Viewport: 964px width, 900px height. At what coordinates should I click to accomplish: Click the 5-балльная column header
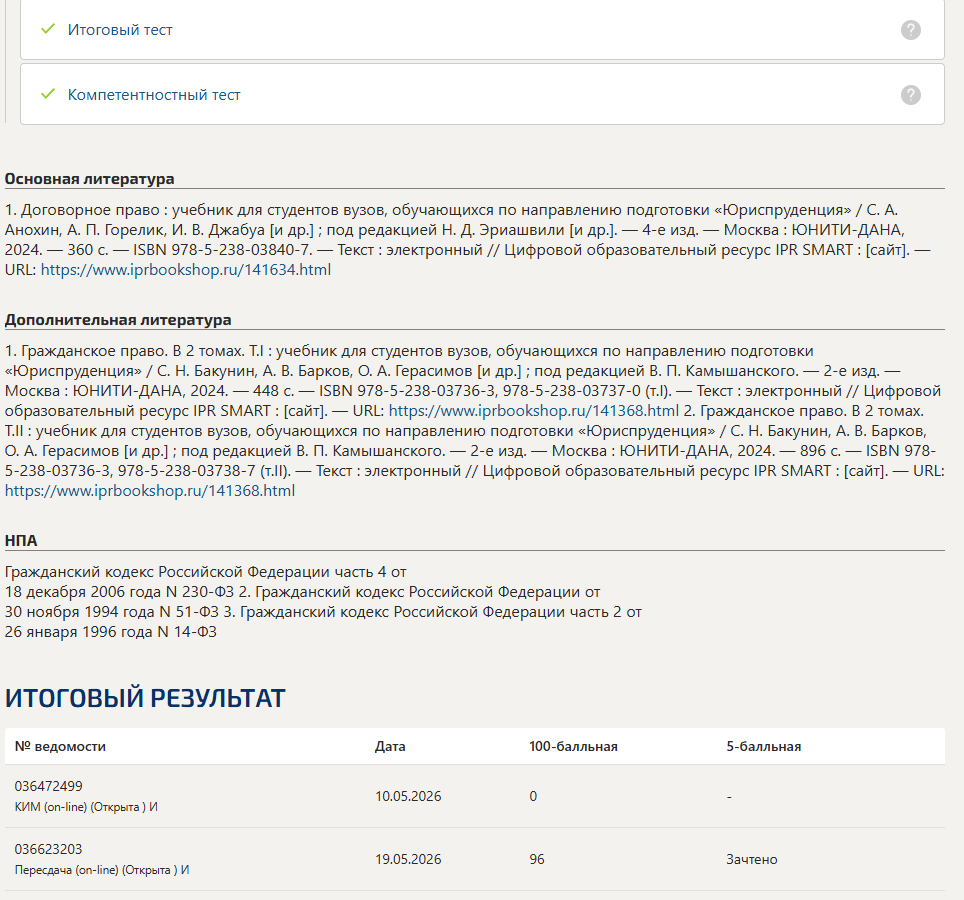point(764,746)
